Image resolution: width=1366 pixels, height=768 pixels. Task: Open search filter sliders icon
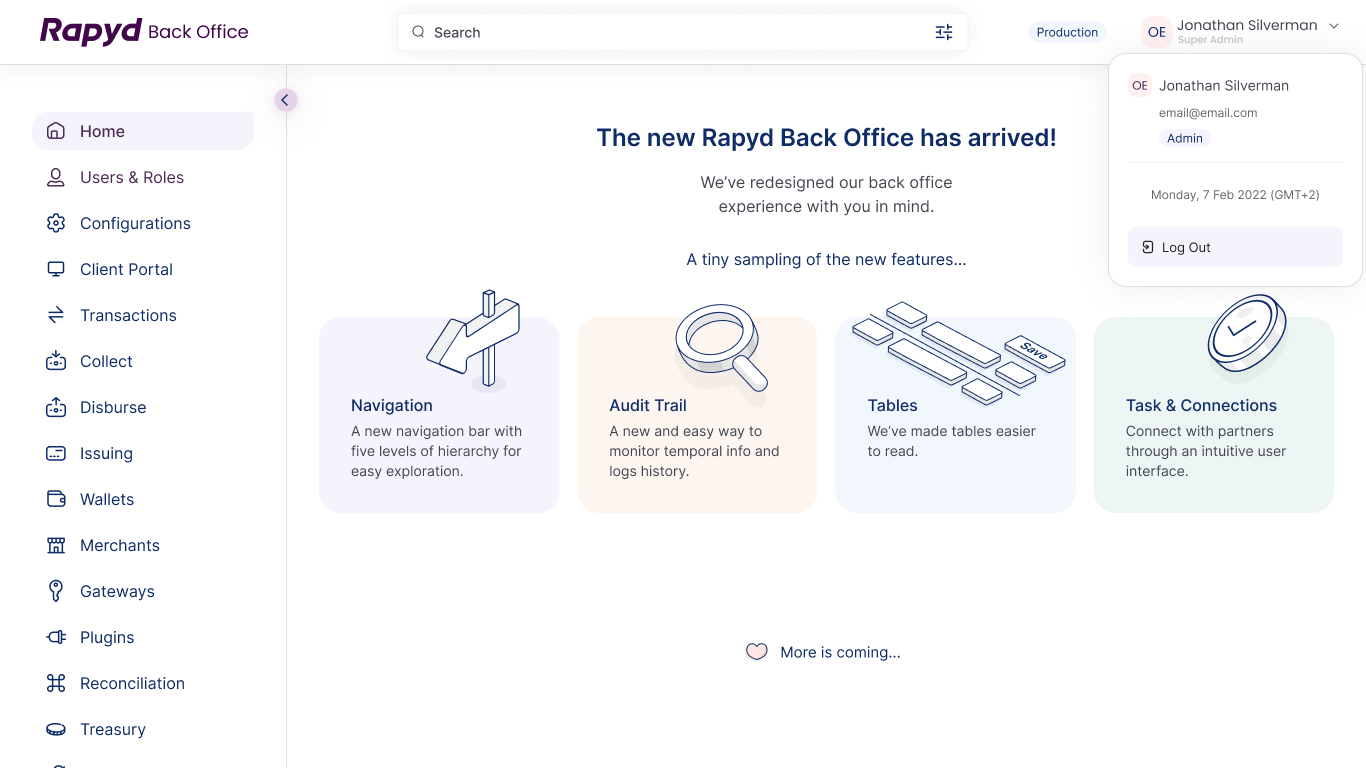[944, 32]
